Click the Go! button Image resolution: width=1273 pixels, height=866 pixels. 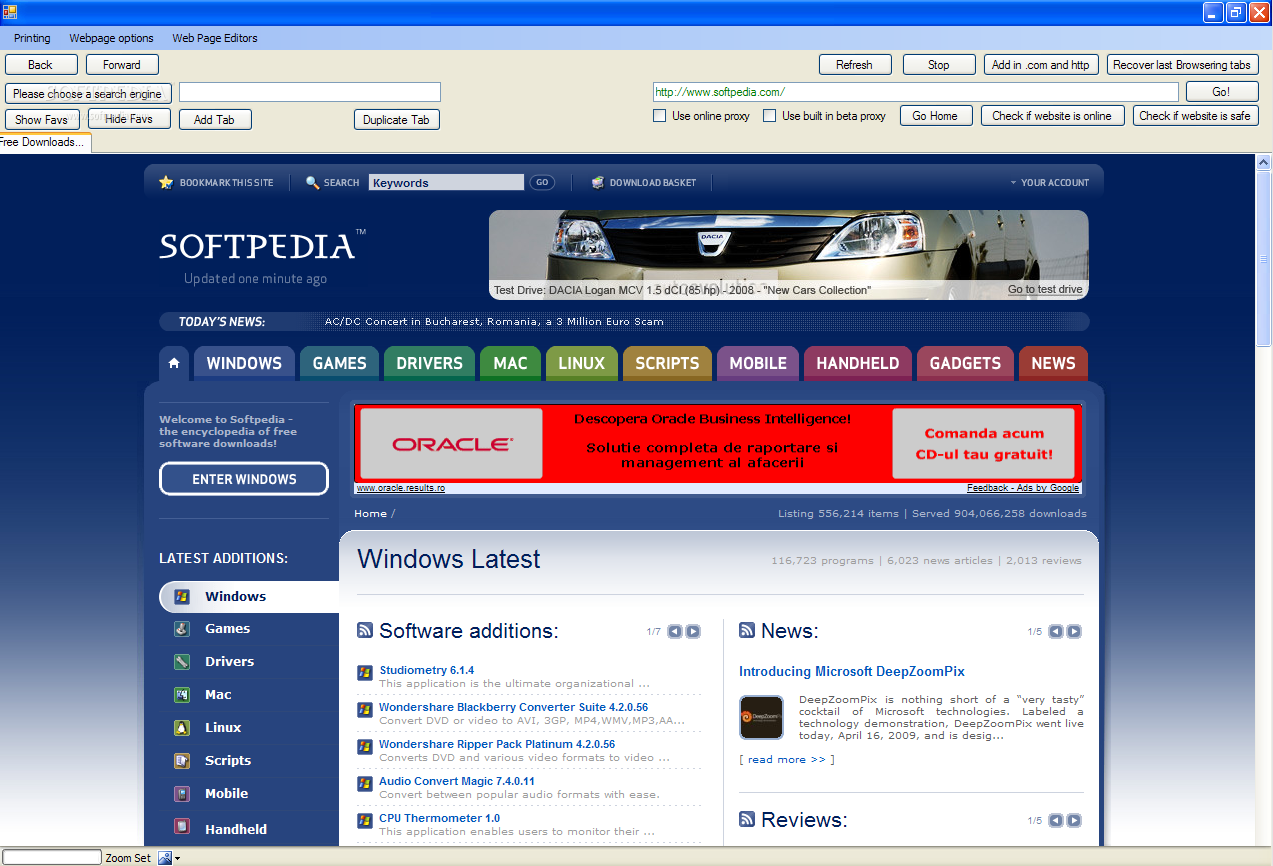pyautogui.click(x=1222, y=91)
